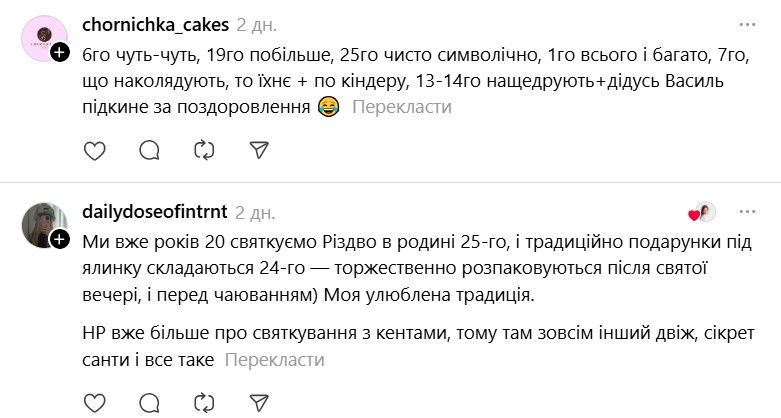View who liked via heart avatar badge
Viewport: 781px width, 418px height.
click(x=702, y=212)
